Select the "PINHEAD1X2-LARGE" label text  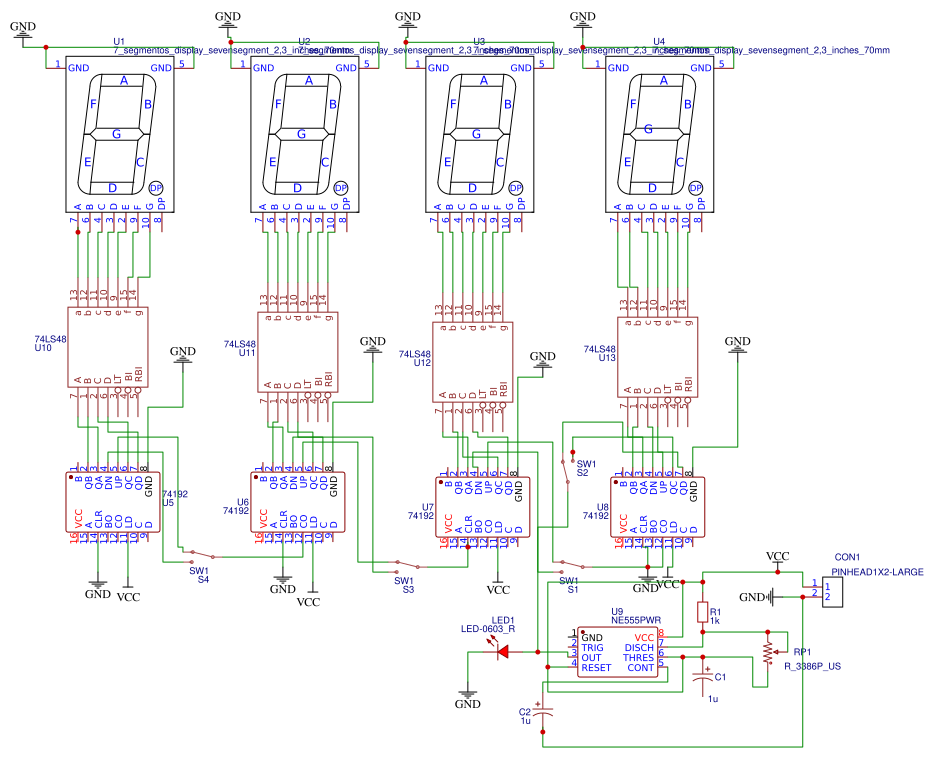[877, 572]
